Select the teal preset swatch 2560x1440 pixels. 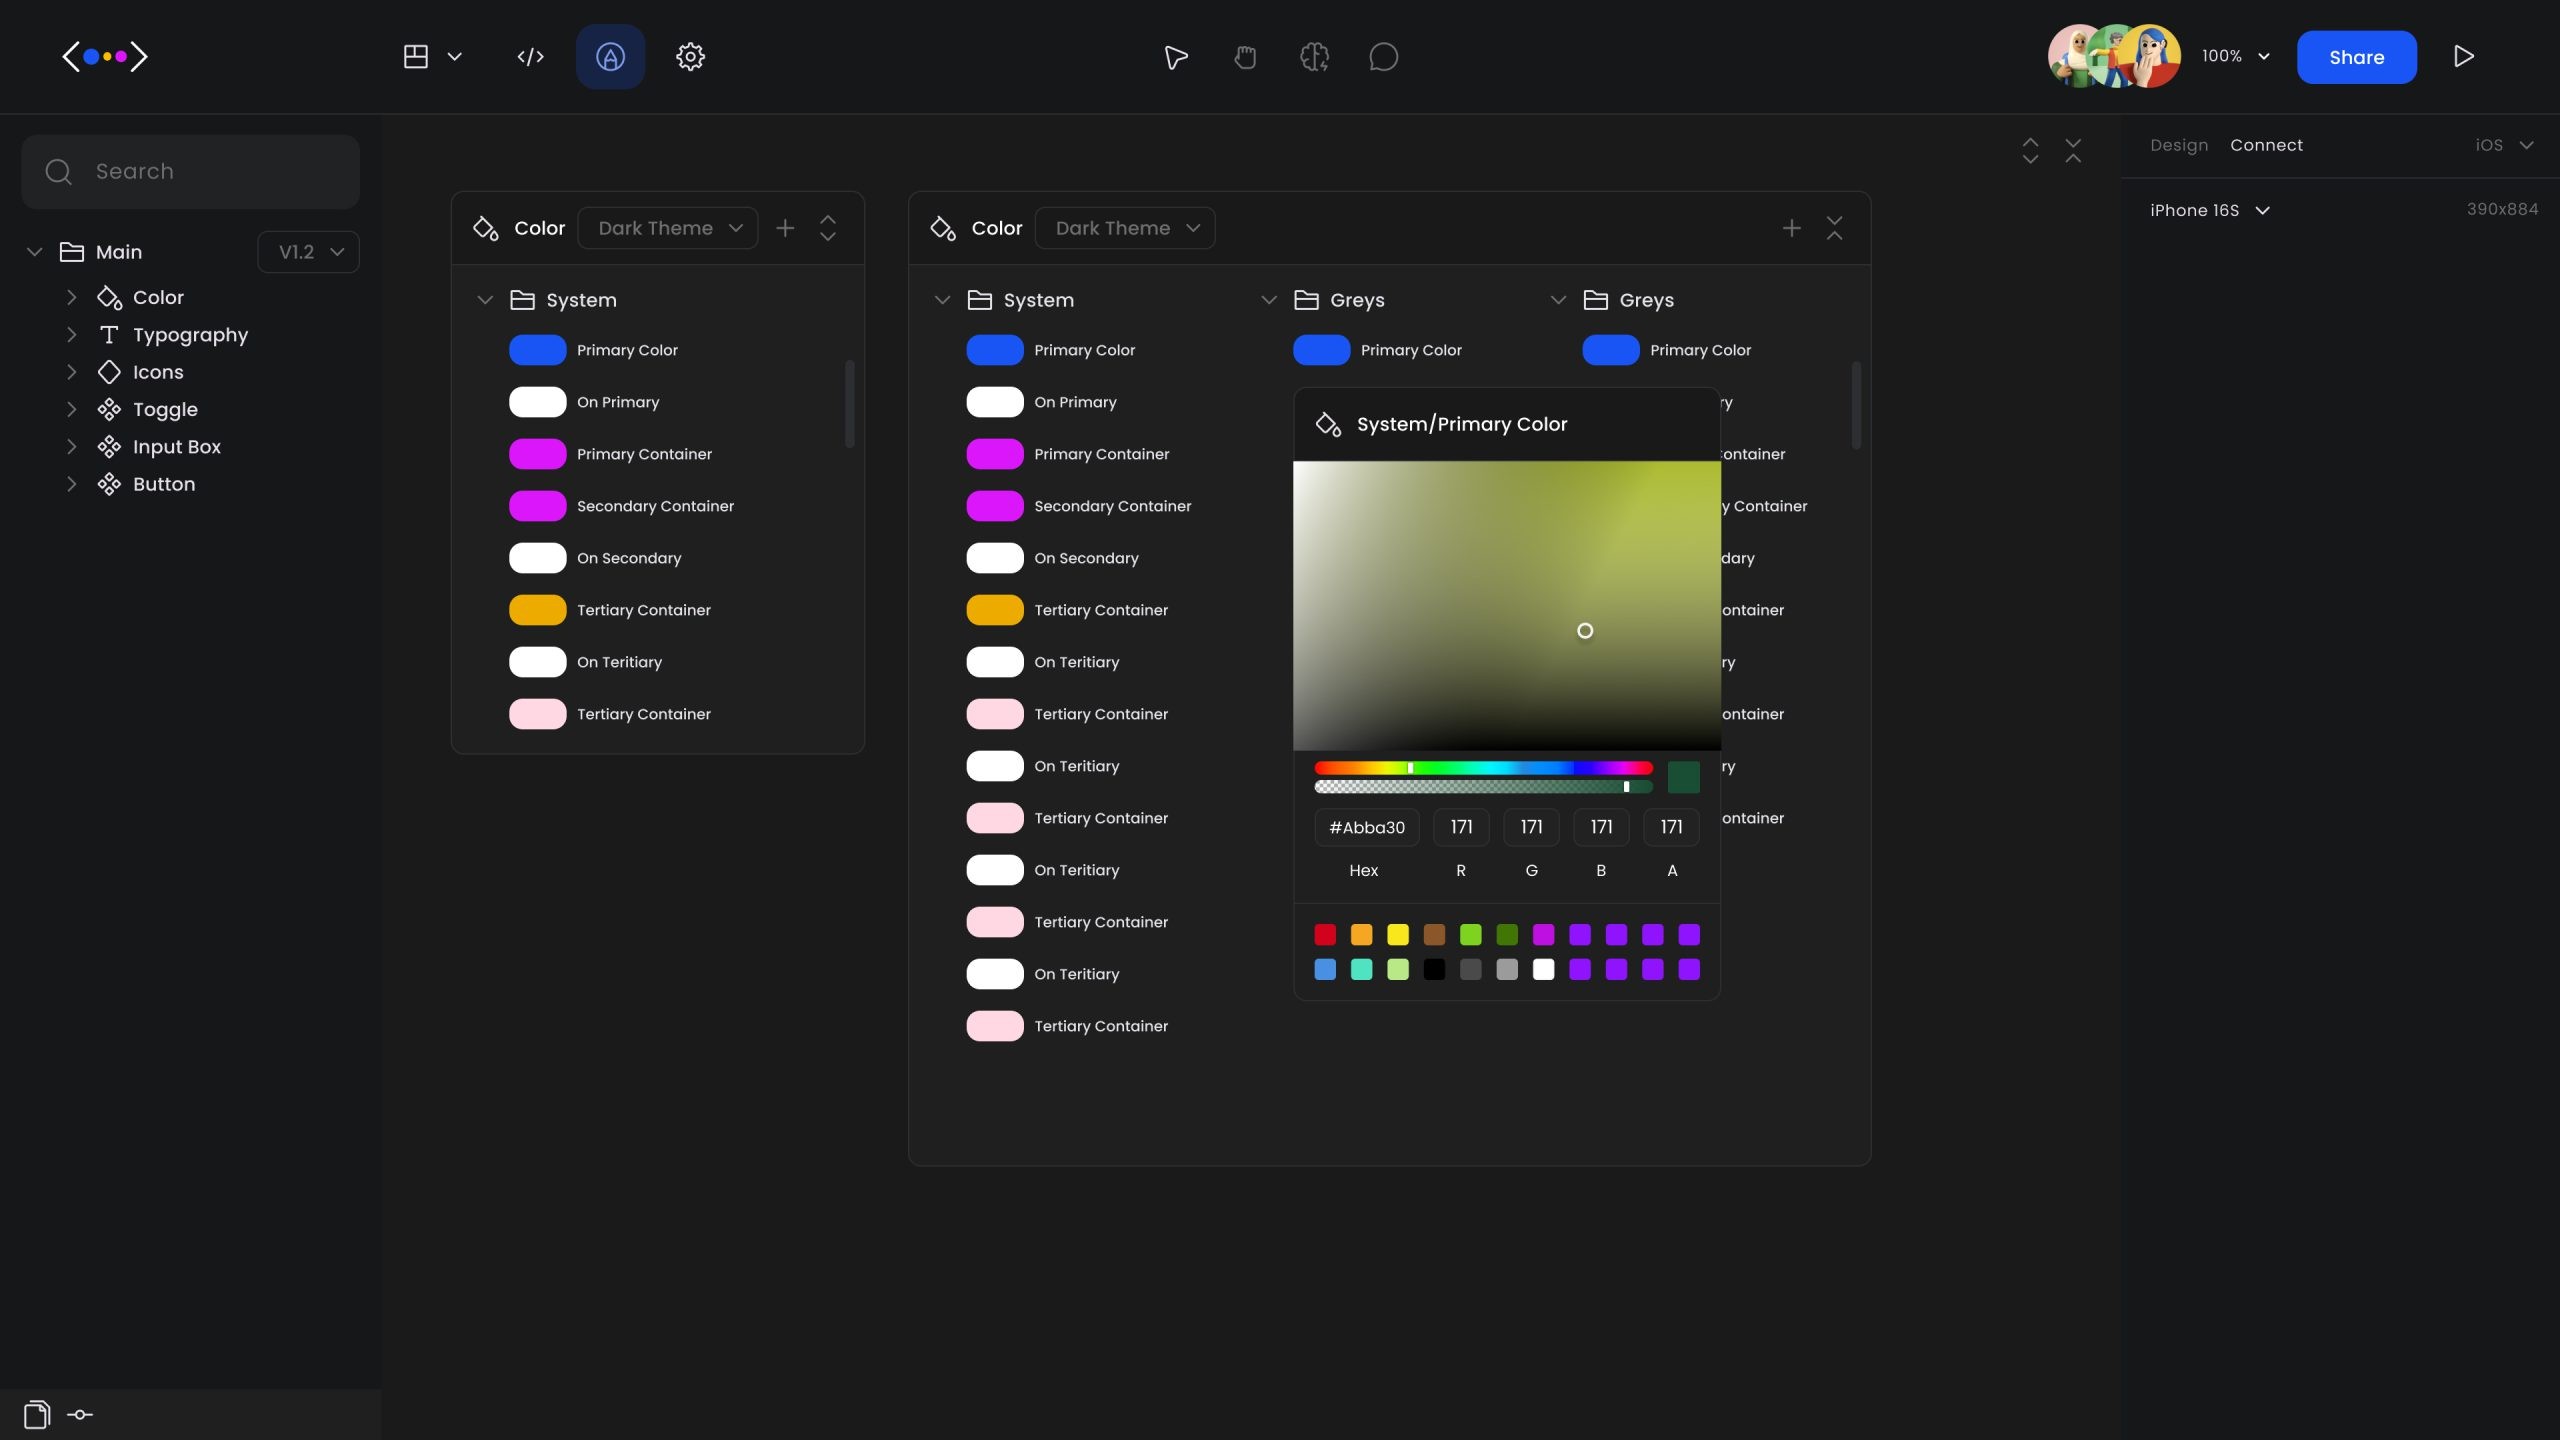1361,969
